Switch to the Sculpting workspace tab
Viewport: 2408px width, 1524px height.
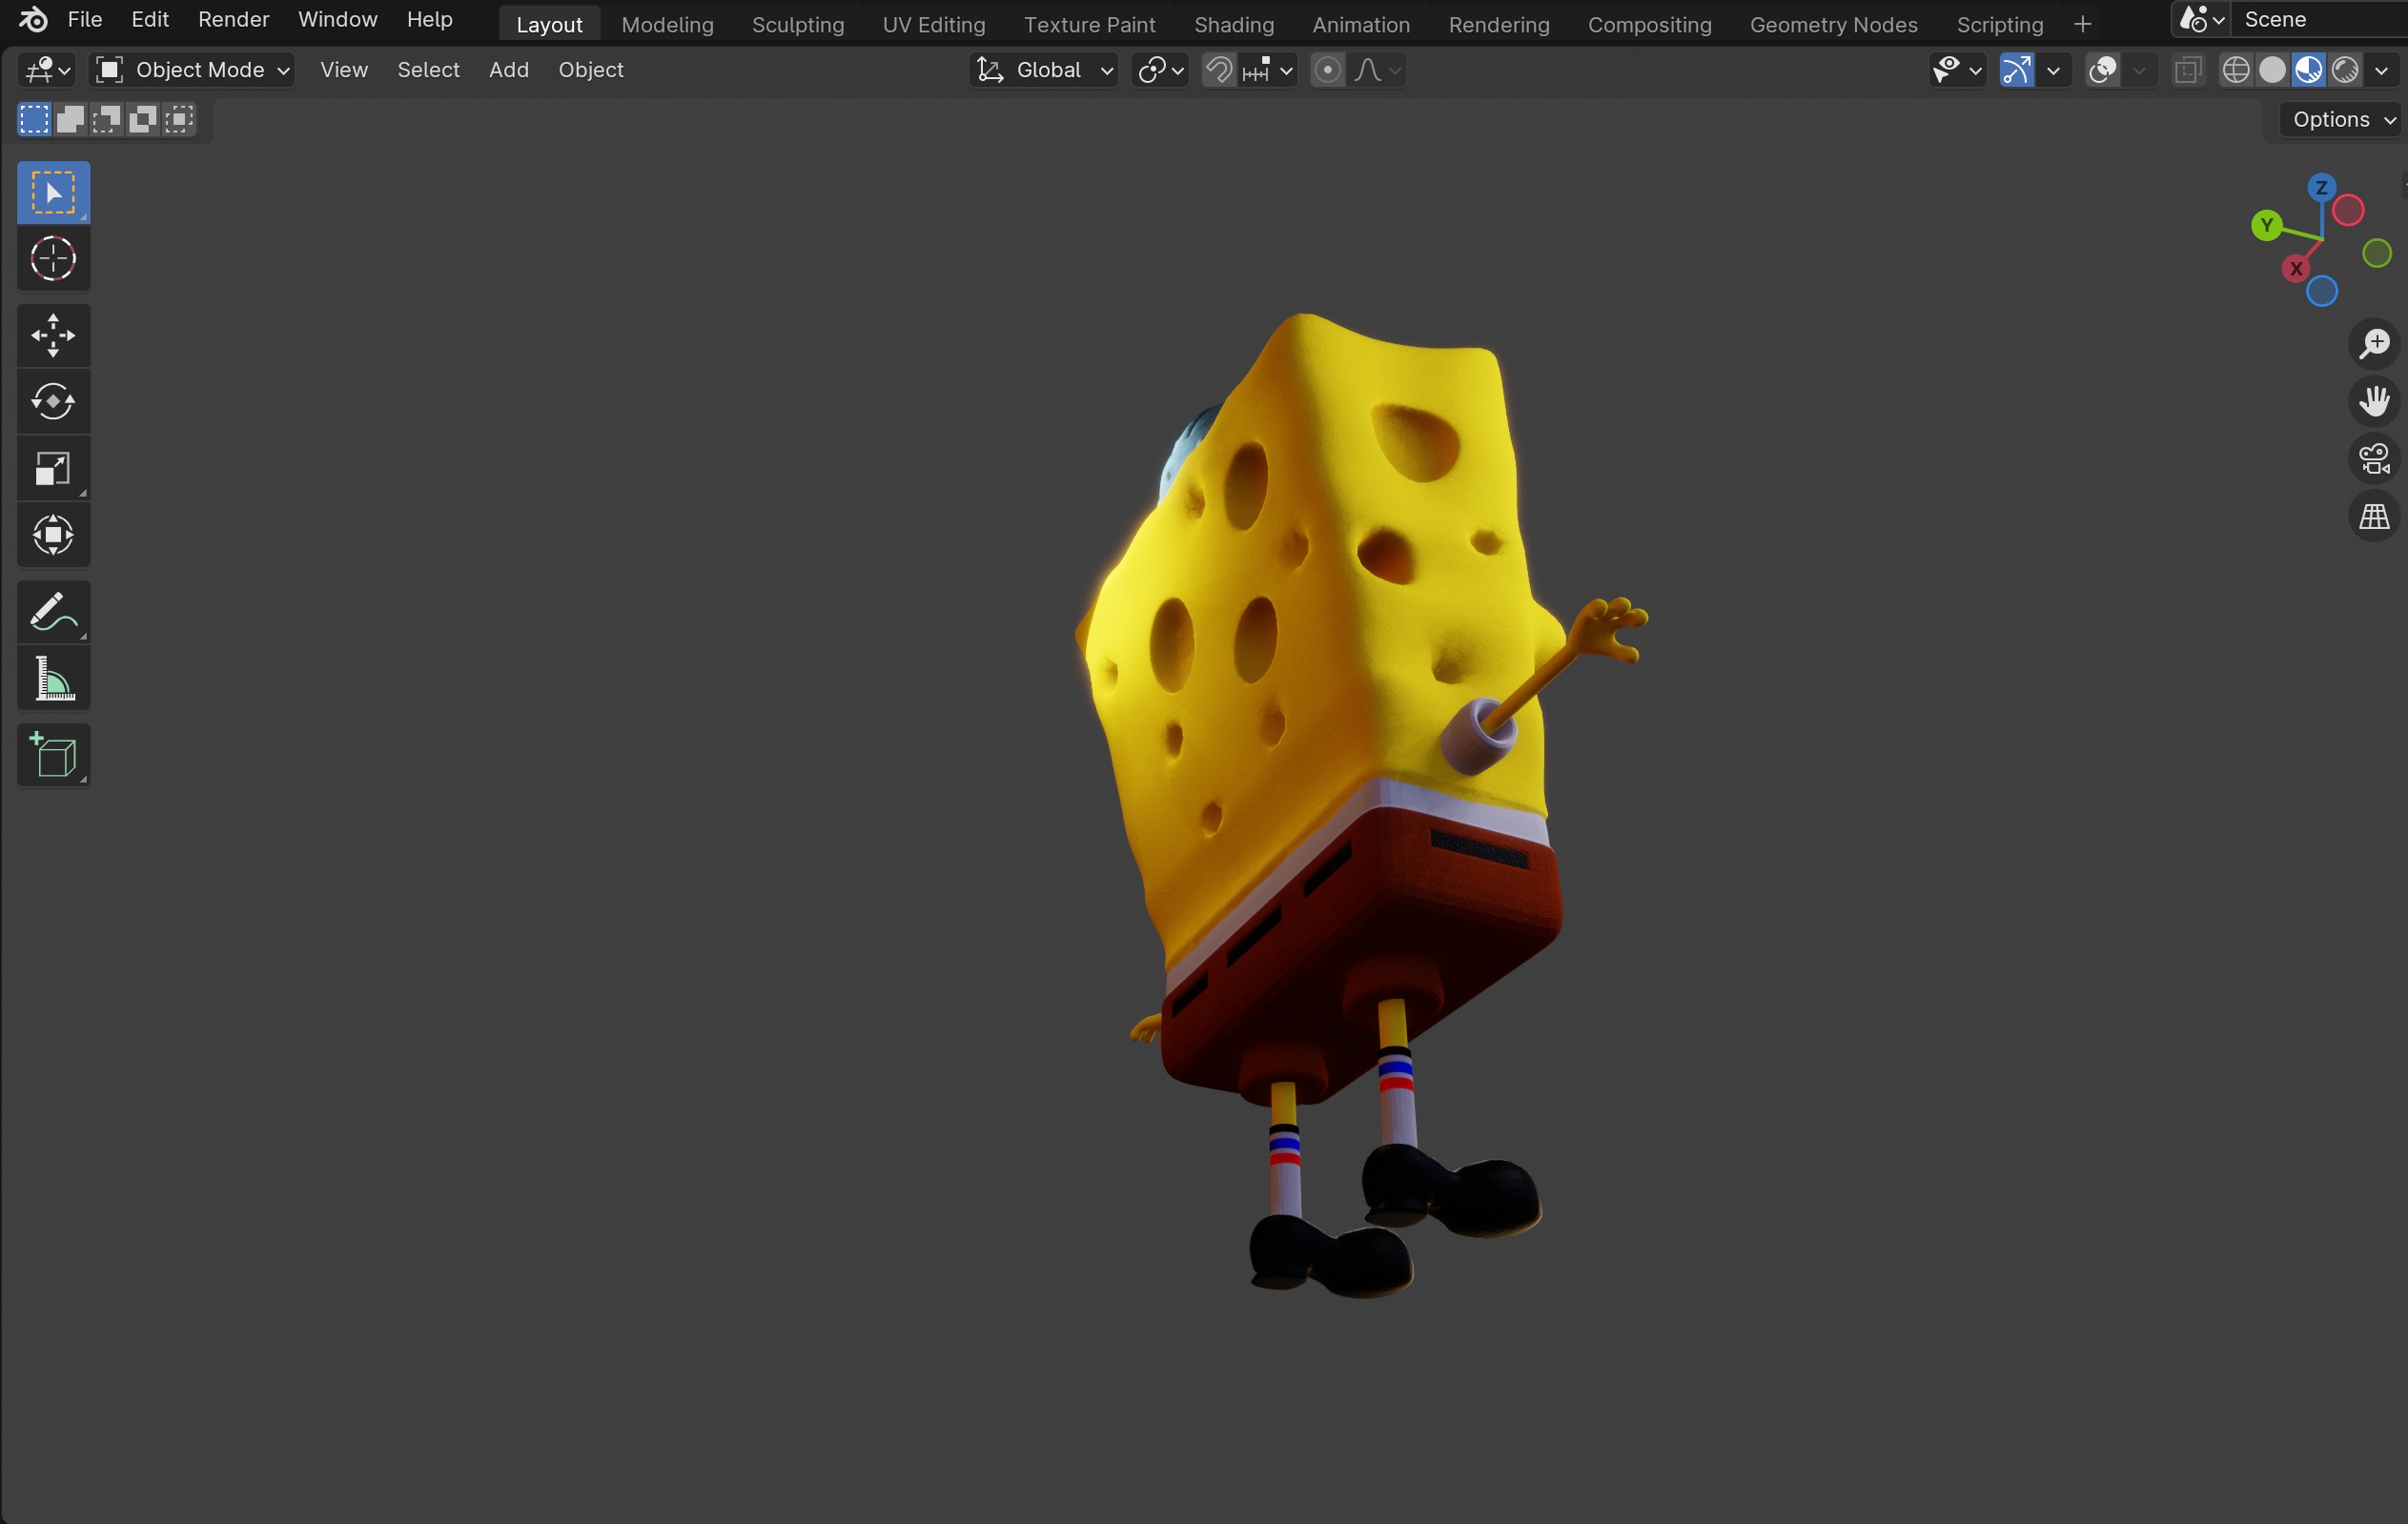point(797,24)
